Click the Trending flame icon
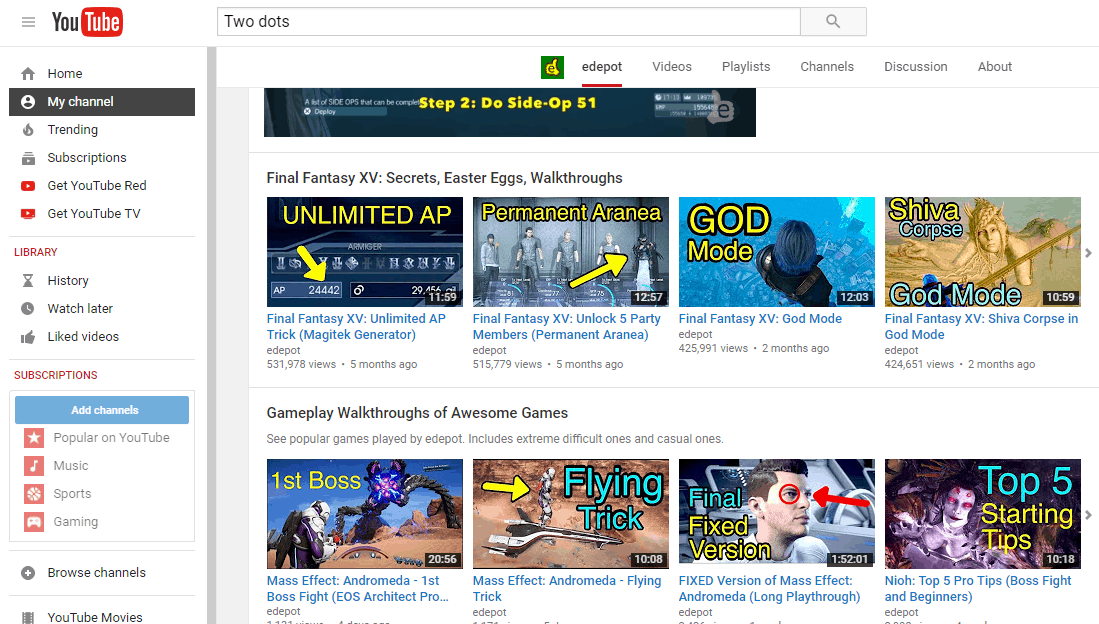 [28, 130]
